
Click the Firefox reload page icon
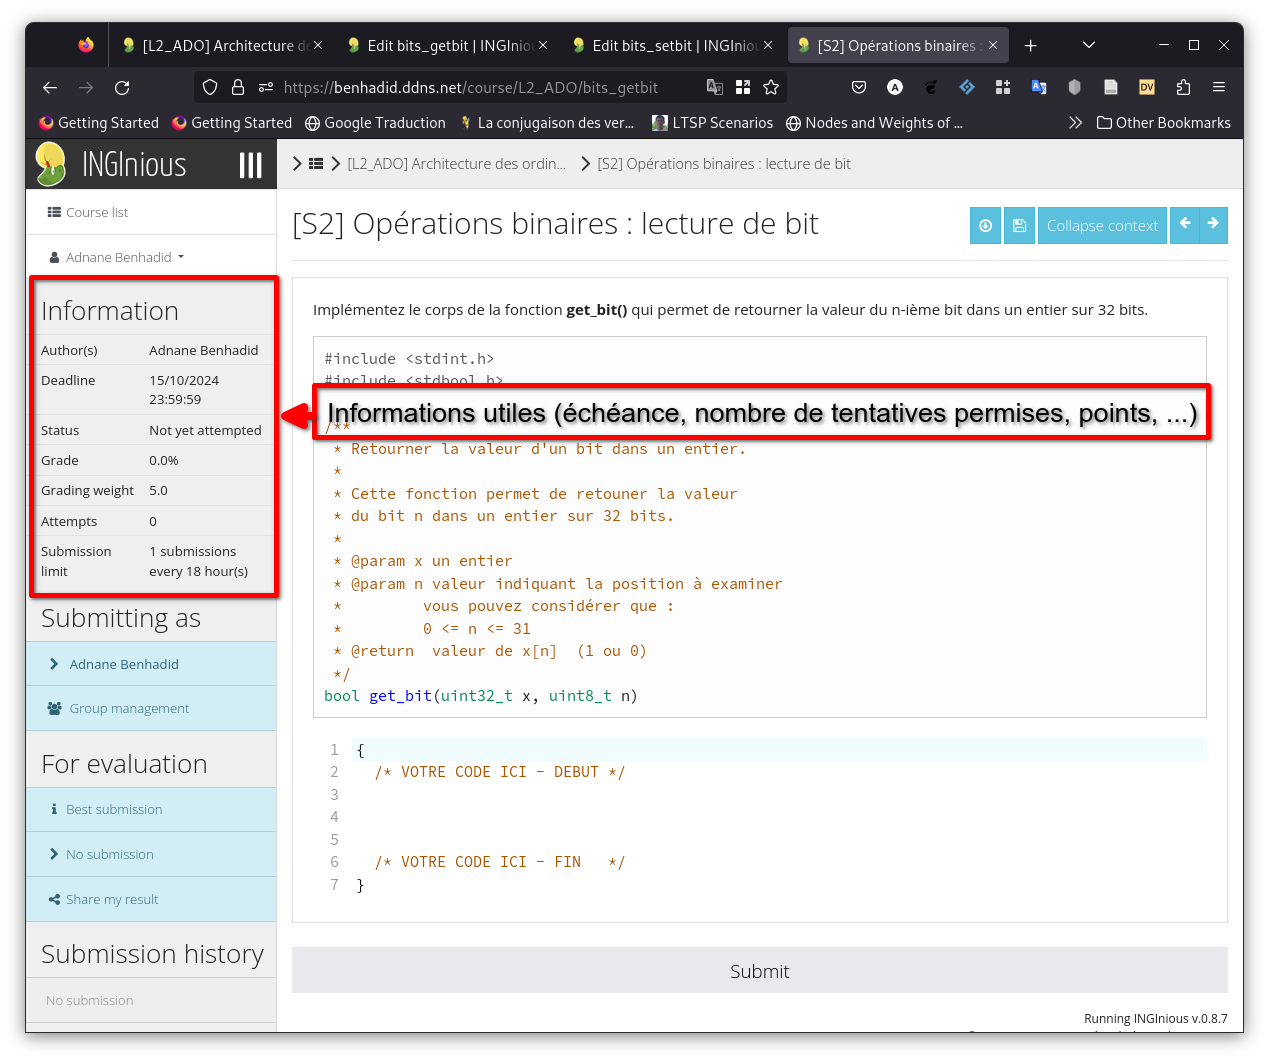(x=122, y=88)
